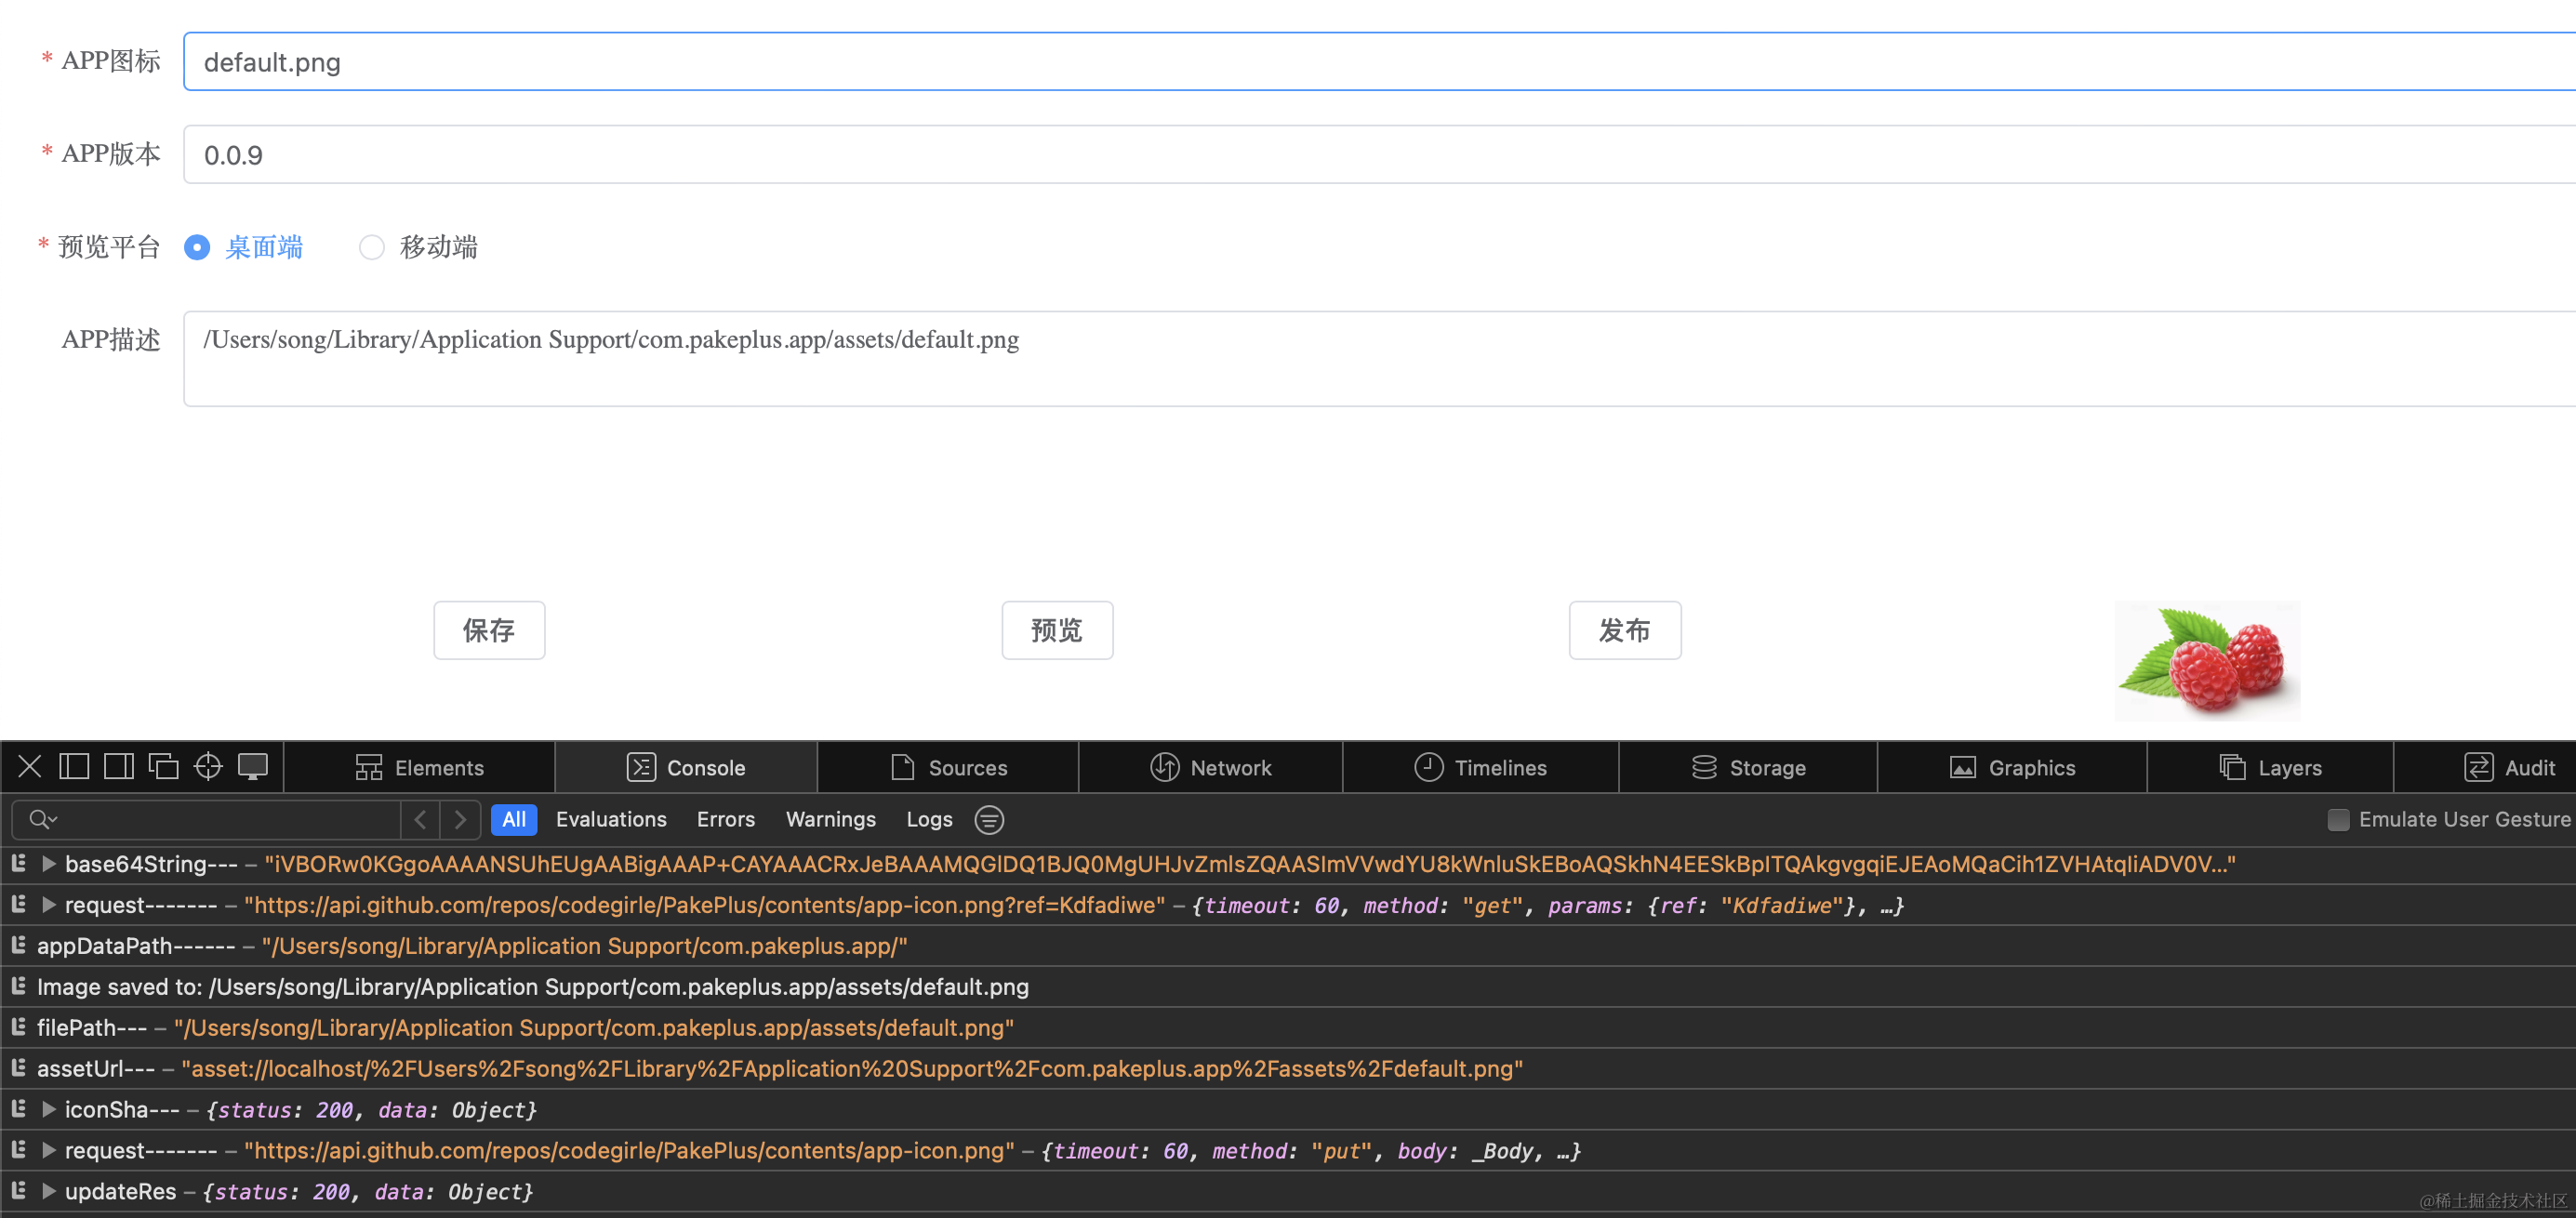Image resolution: width=2576 pixels, height=1218 pixels.
Task: Expand the updateRes log object
Action: point(48,1192)
